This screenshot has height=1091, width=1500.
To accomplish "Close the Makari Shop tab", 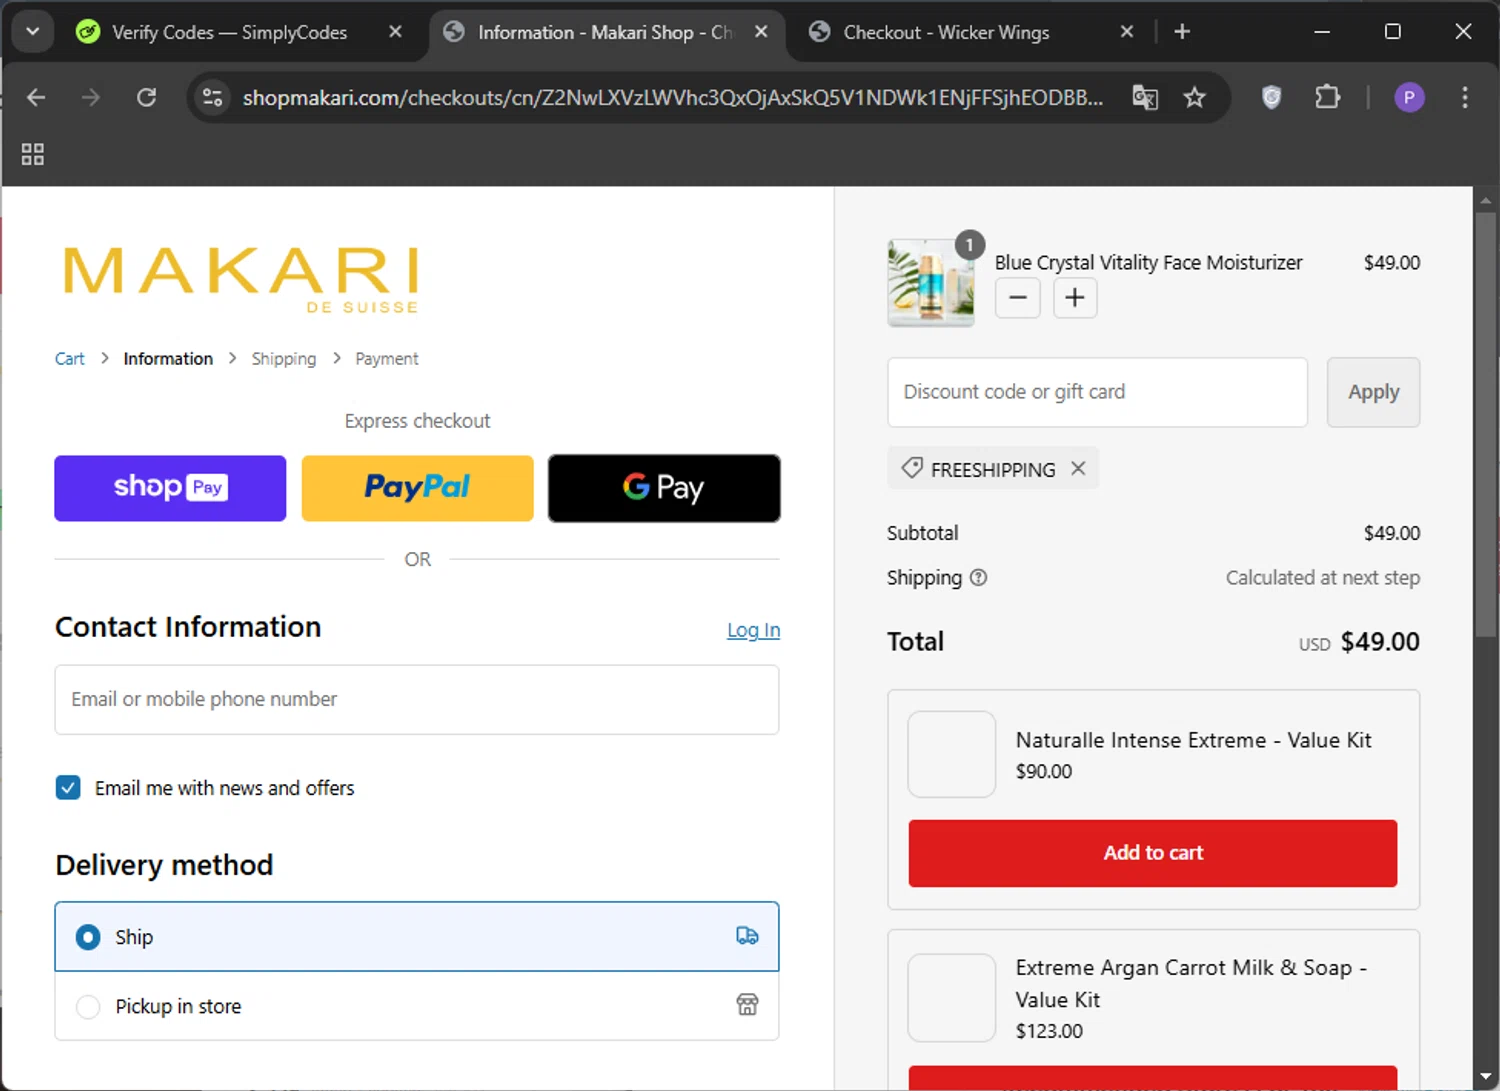I will tap(761, 32).
